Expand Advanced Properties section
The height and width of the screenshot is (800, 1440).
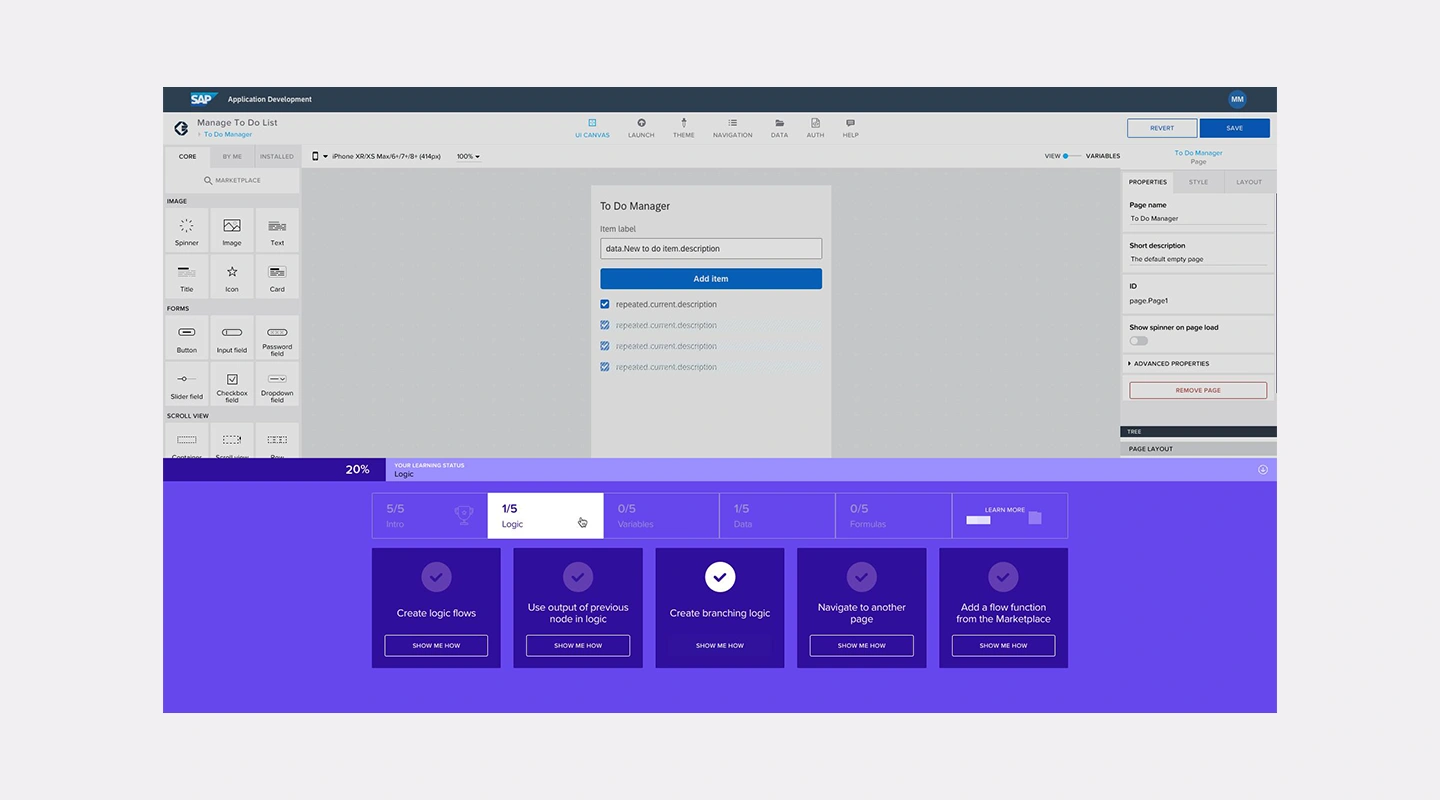[x=1198, y=363]
